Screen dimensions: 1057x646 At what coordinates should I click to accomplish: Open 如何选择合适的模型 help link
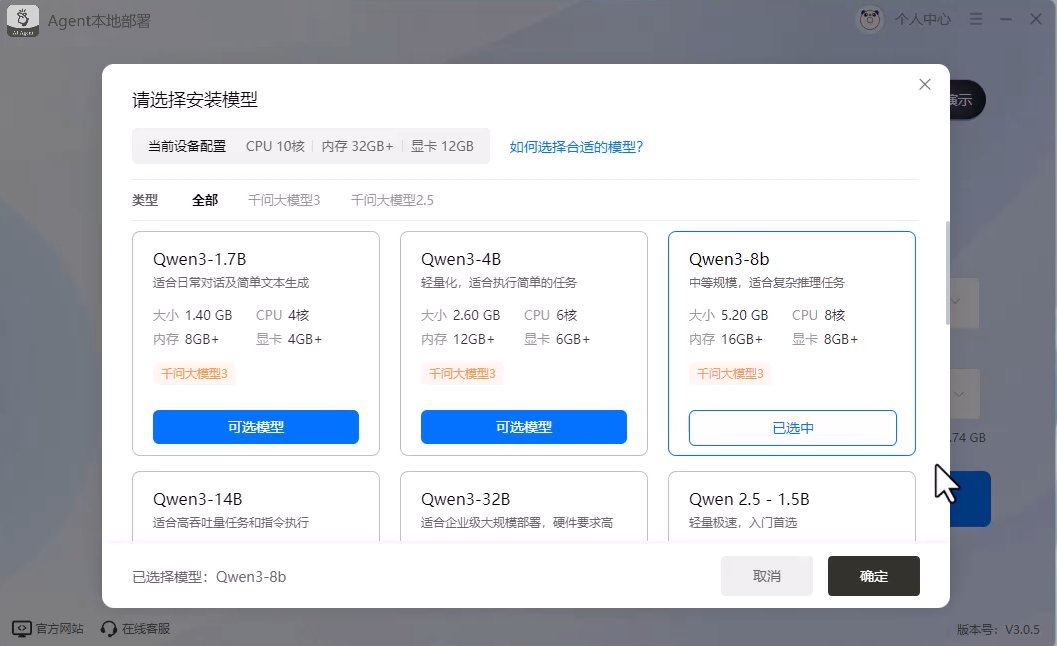(576, 146)
